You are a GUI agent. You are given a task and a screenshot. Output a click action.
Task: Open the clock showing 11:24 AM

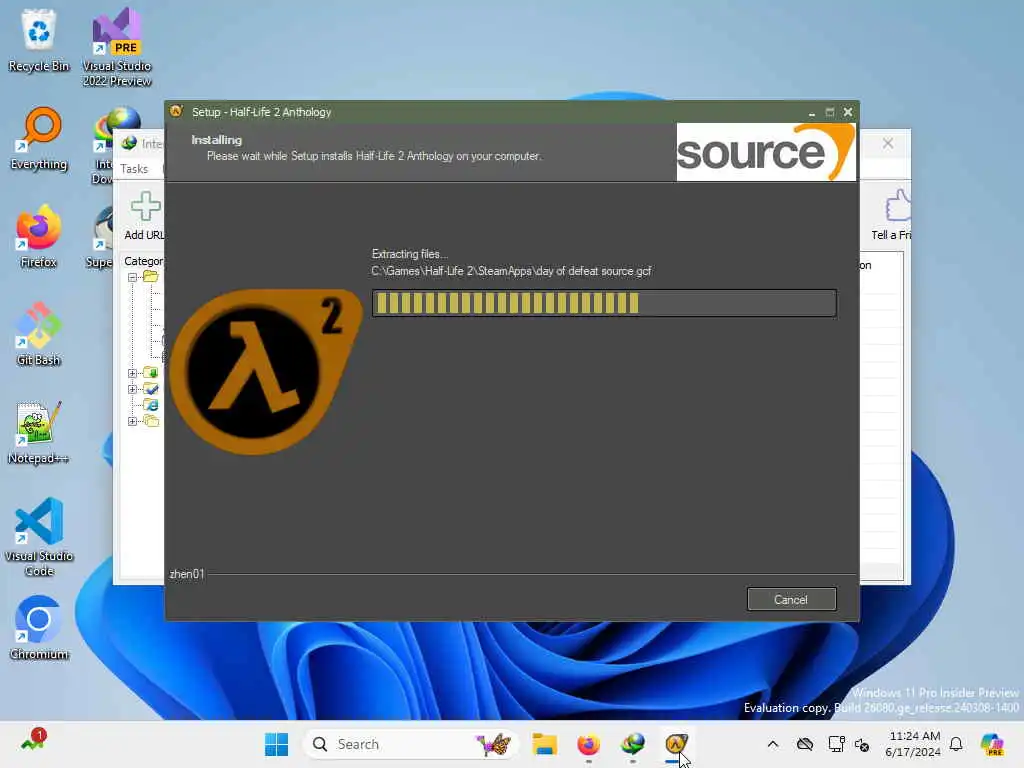[914, 744]
